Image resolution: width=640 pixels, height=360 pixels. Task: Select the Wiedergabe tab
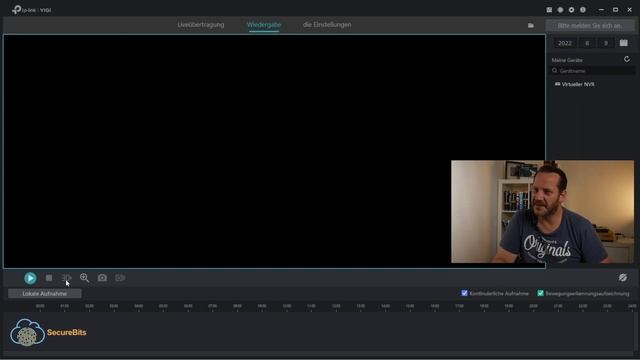coord(264,25)
